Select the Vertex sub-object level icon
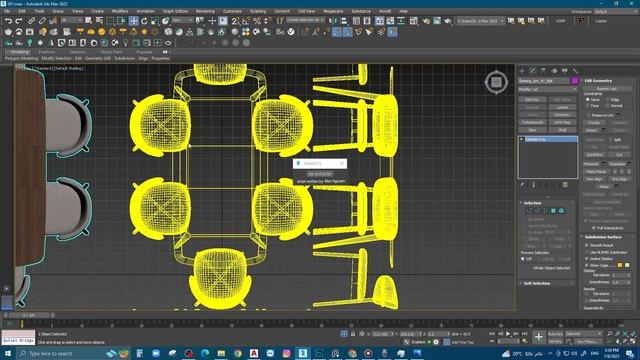The width and height of the screenshot is (640, 360). click(x=529, y=211)
